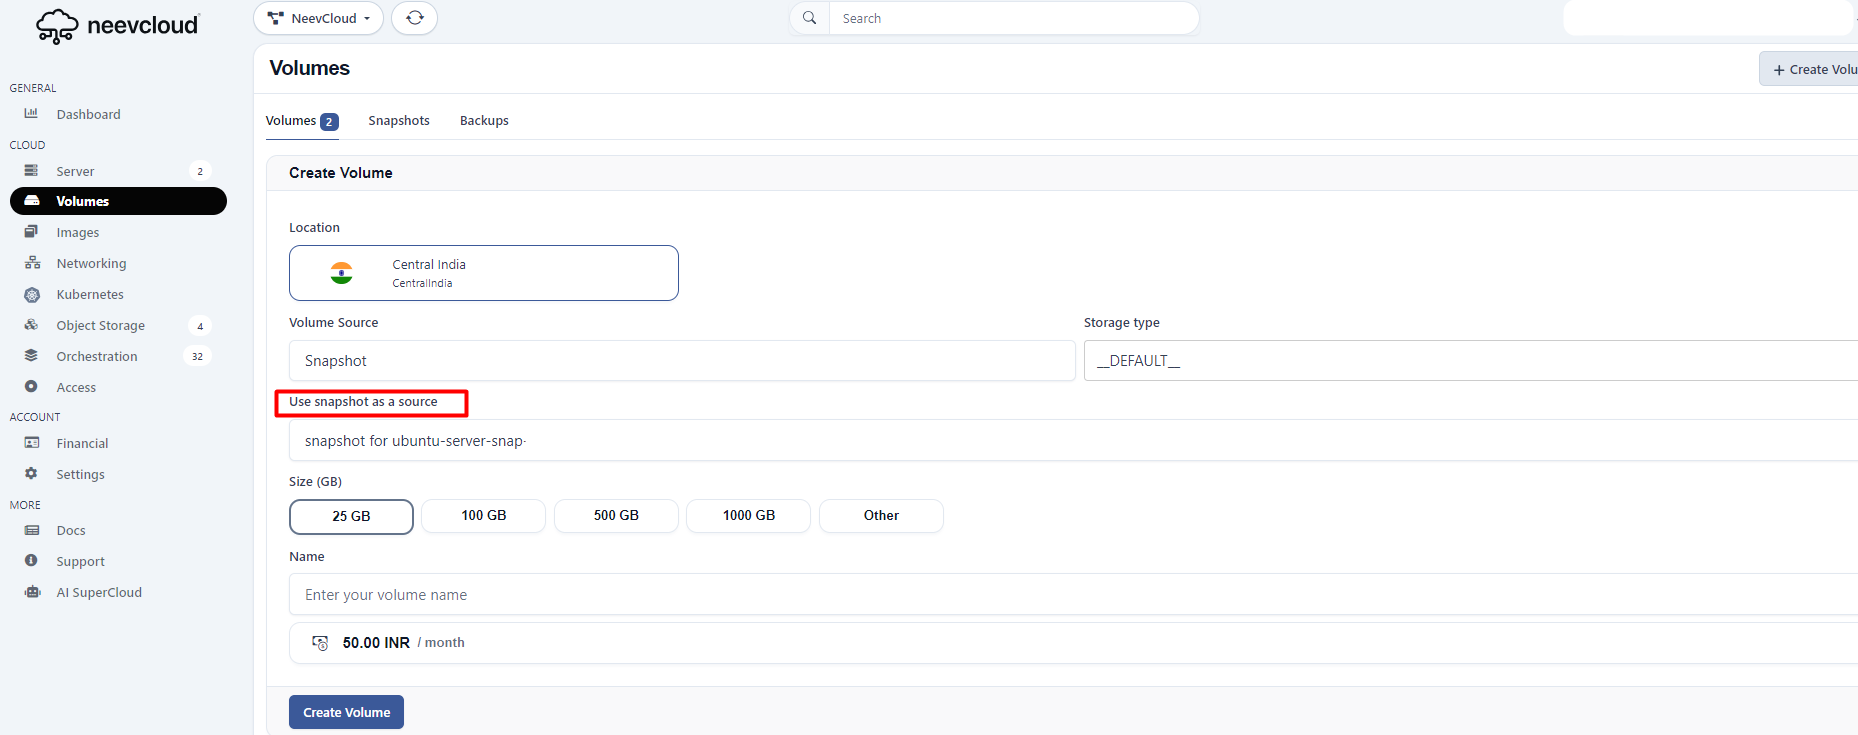1858x735 pixels.
Task: Open the NeevCloud project dropdown
Action: click(318, 18)
